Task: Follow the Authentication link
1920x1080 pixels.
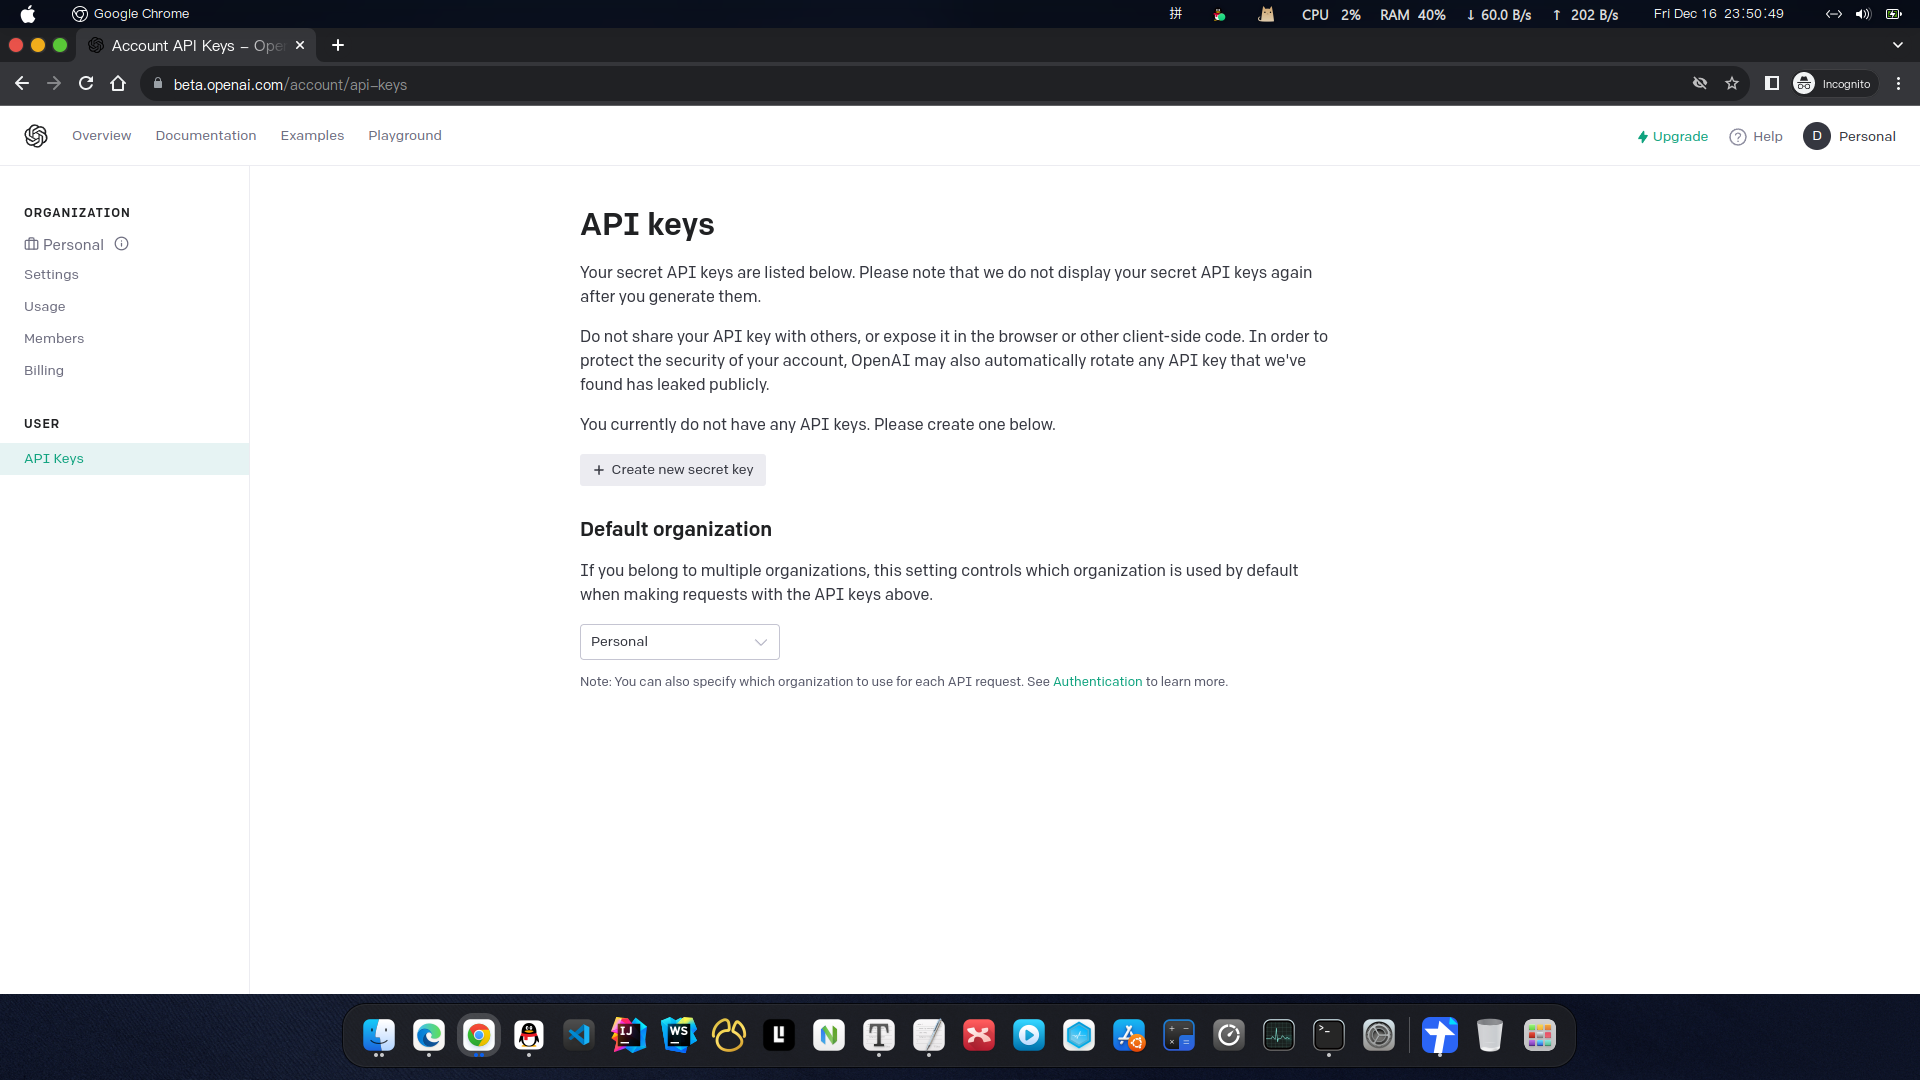Action: 1097,682
